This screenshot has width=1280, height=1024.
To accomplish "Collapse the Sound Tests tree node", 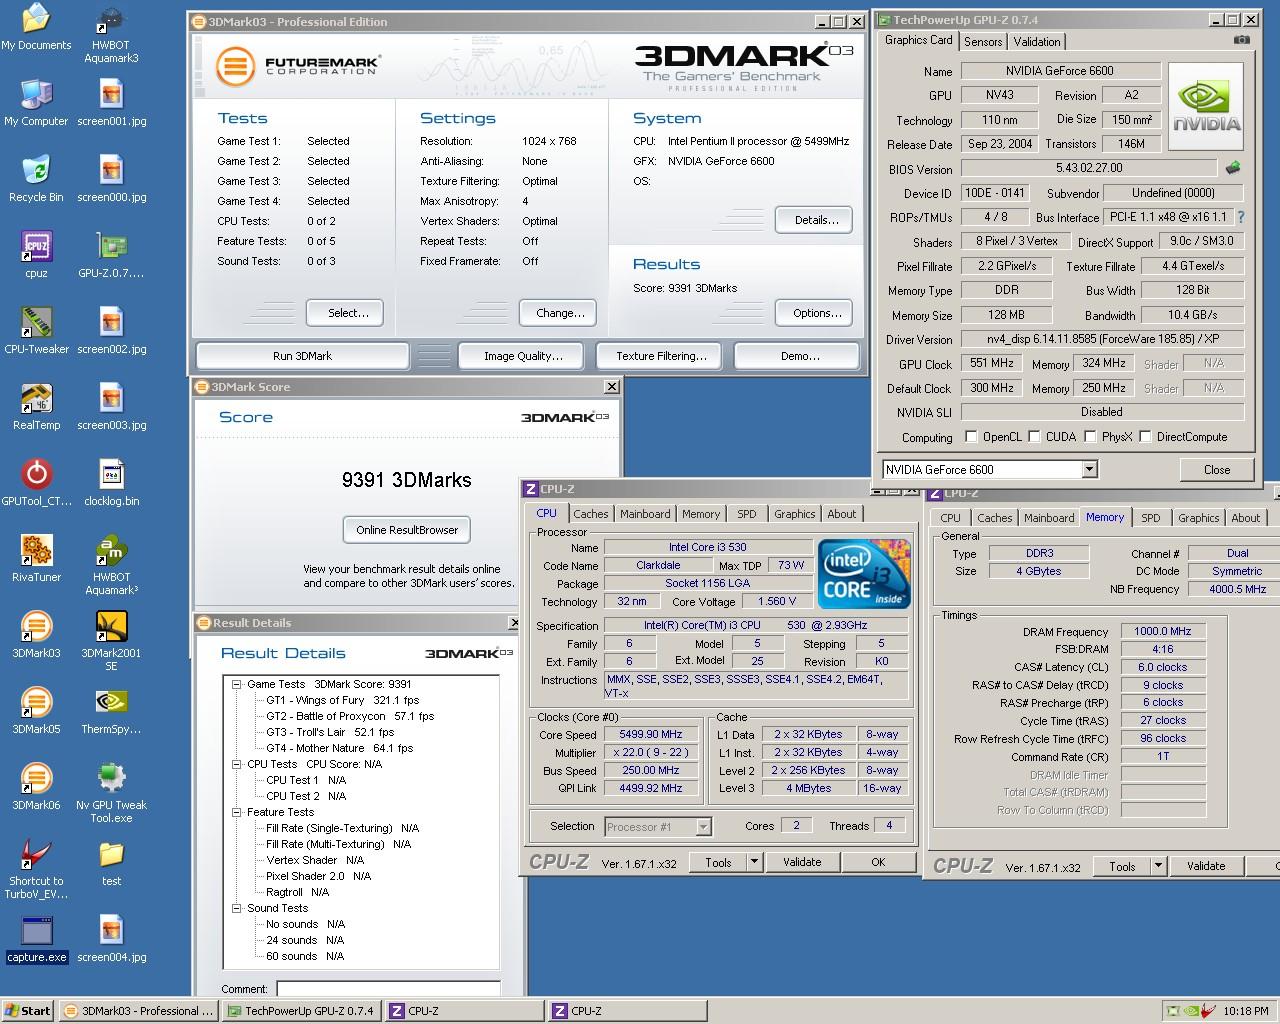I will tap(237, 908).
